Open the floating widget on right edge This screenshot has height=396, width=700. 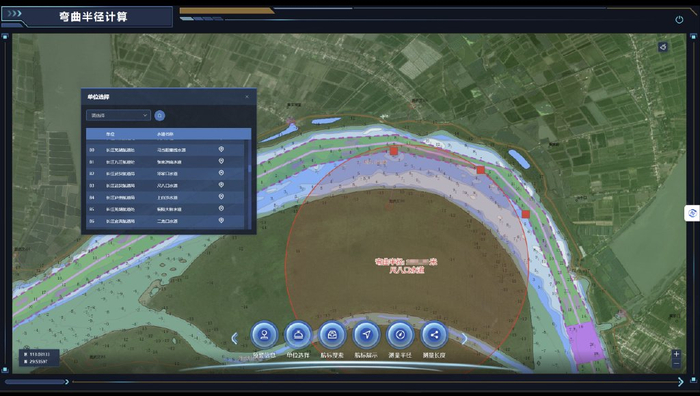pyautogui.click(x=692, y=213)
